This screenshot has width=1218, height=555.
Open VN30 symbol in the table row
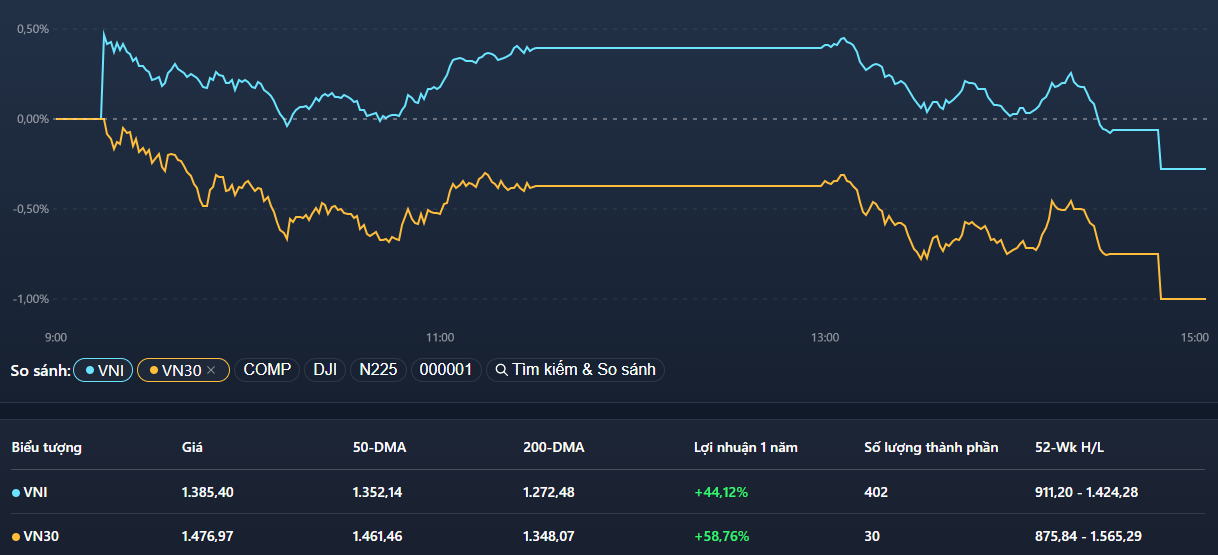pos(40,537)
